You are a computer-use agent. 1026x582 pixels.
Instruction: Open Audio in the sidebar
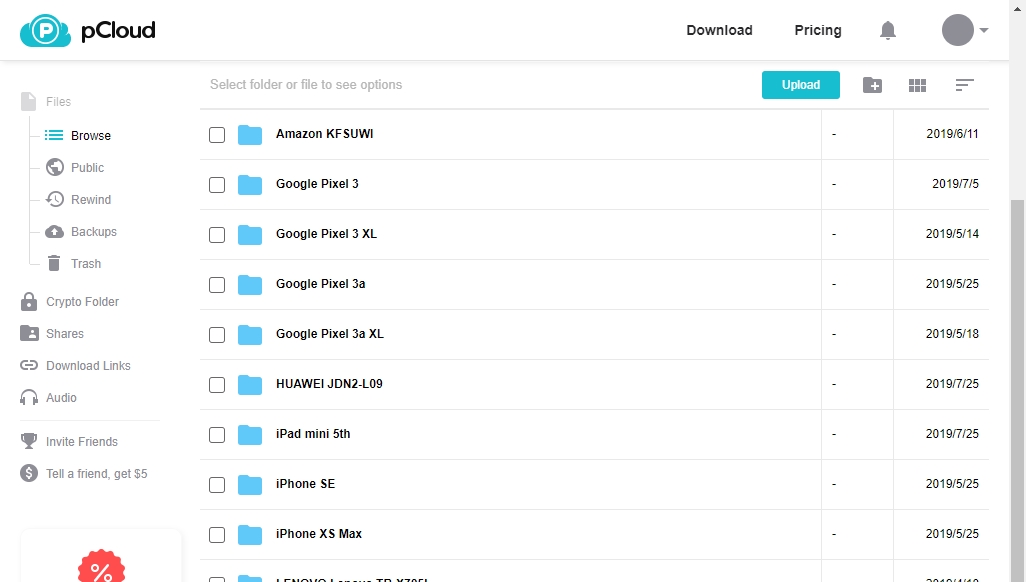point(61,398)
